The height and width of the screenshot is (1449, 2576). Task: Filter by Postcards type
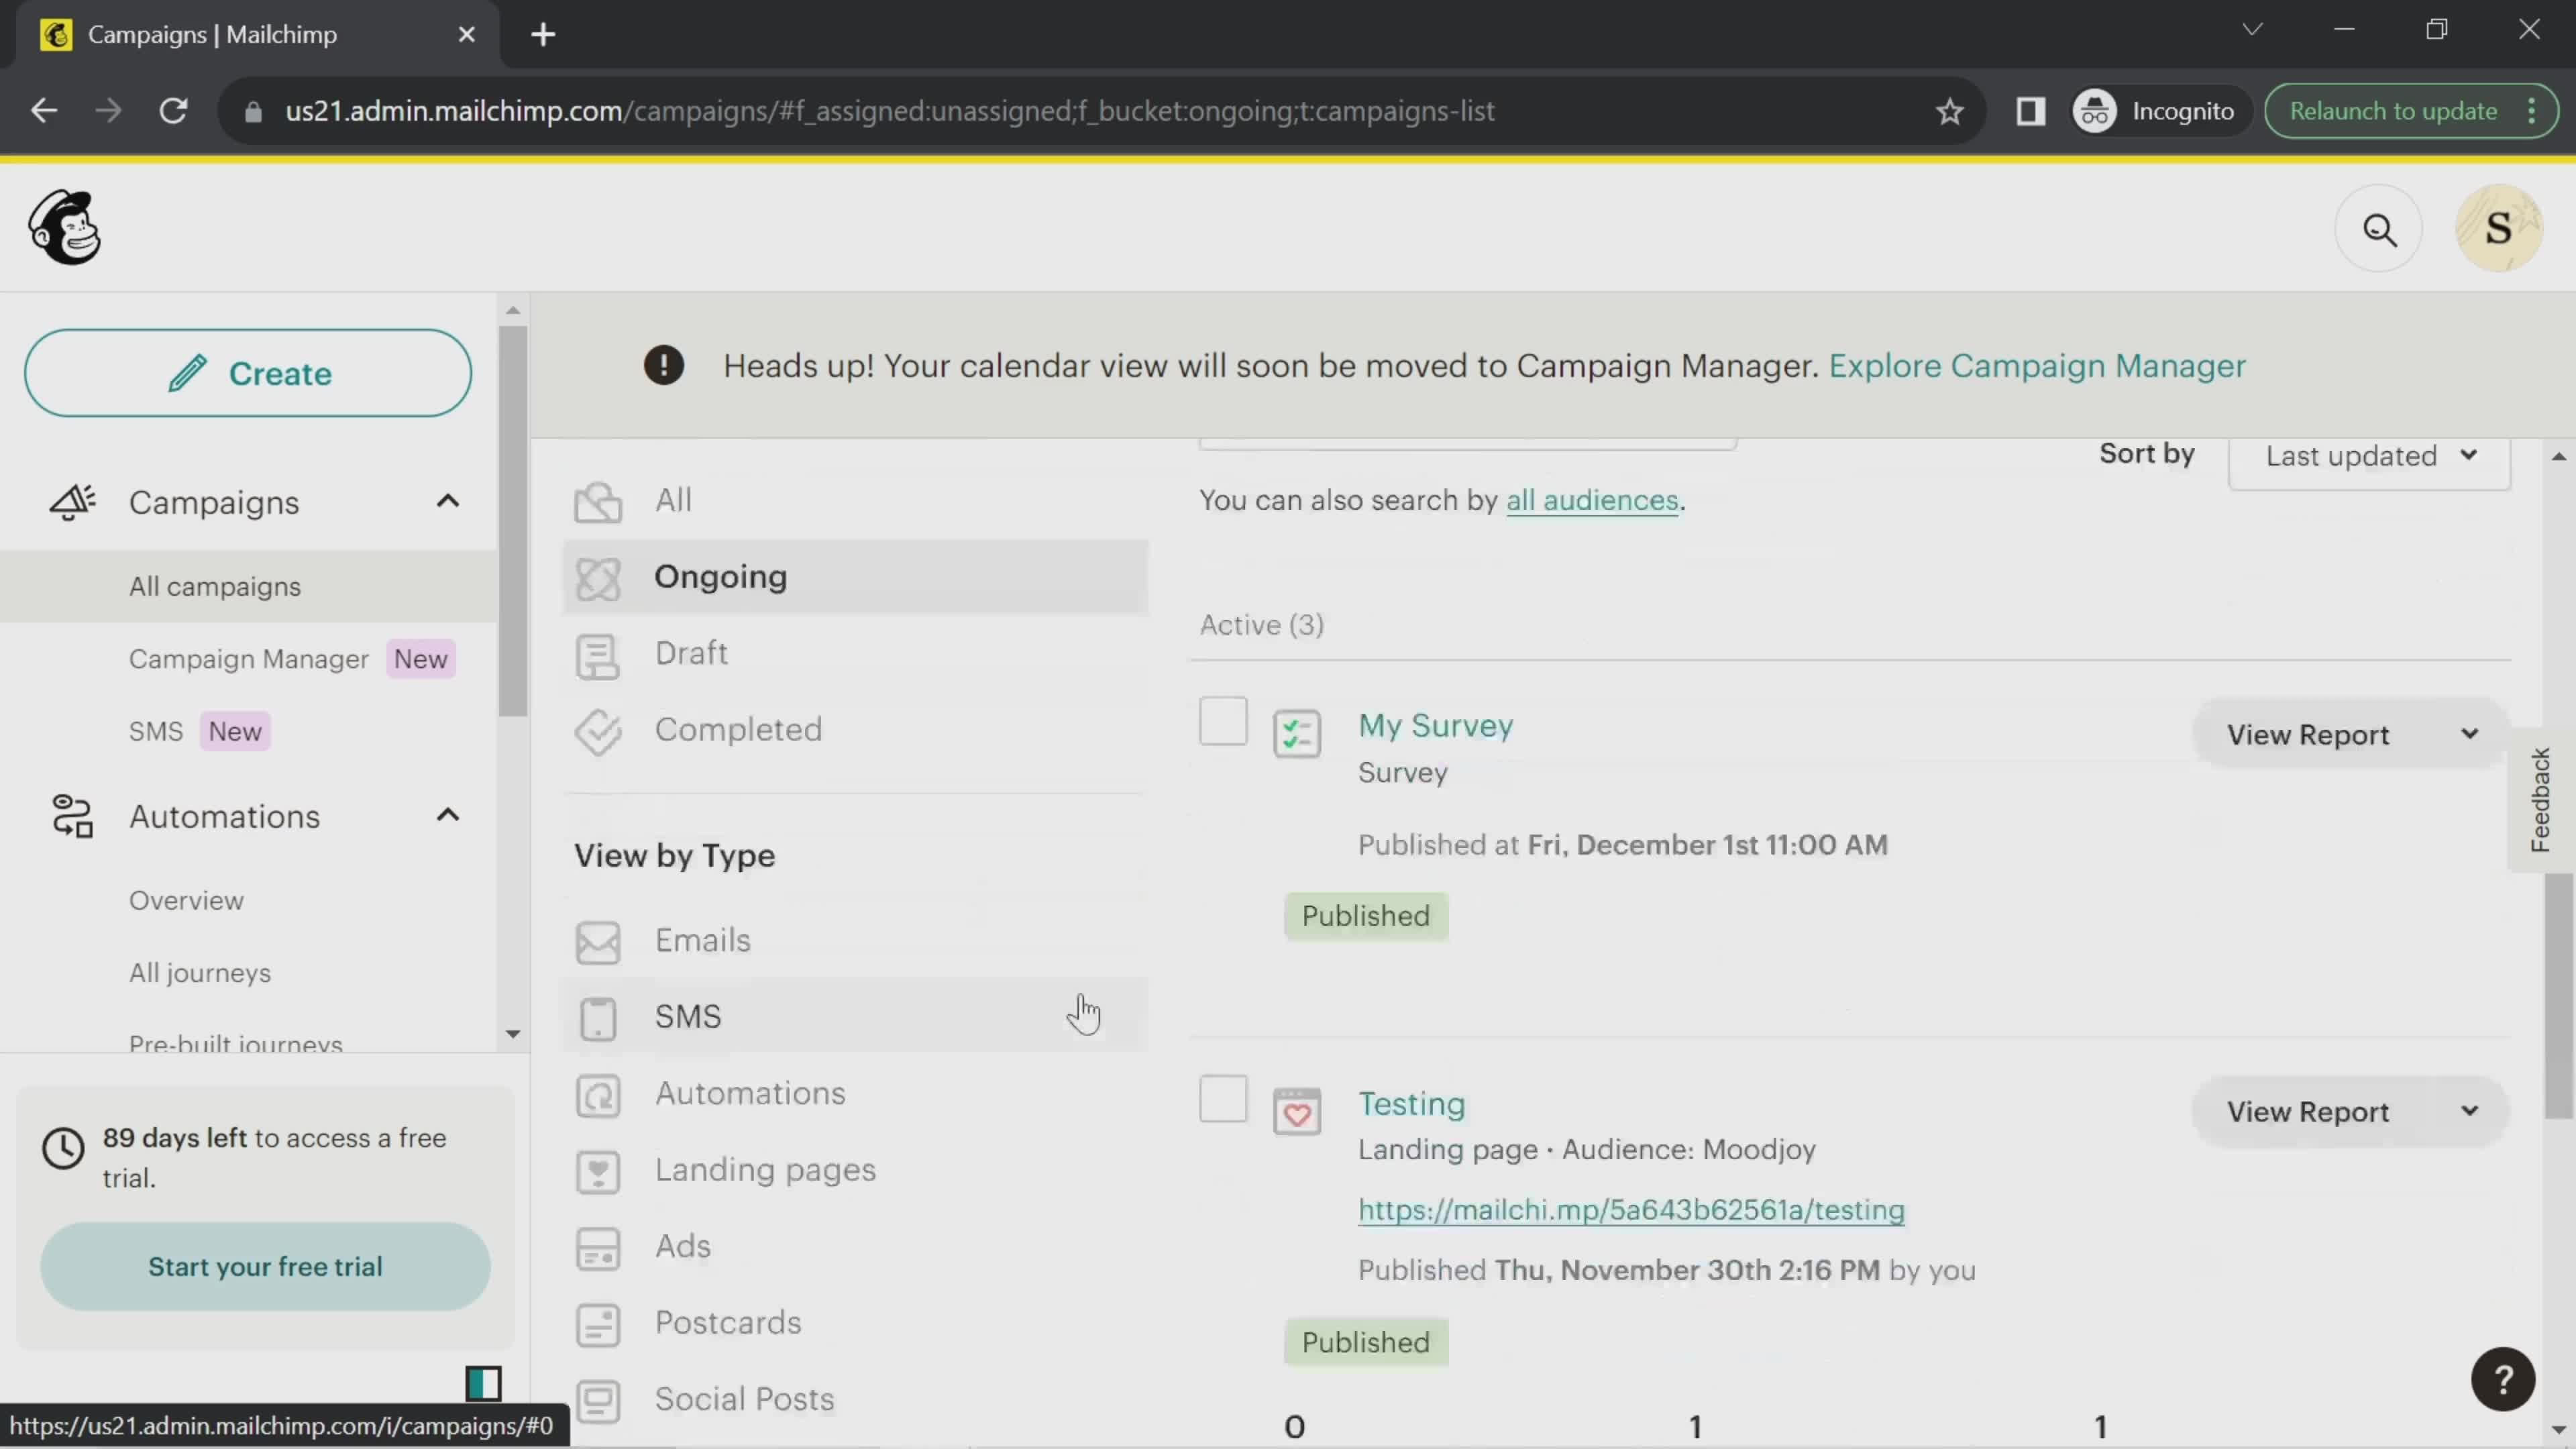pos(855,1323)
